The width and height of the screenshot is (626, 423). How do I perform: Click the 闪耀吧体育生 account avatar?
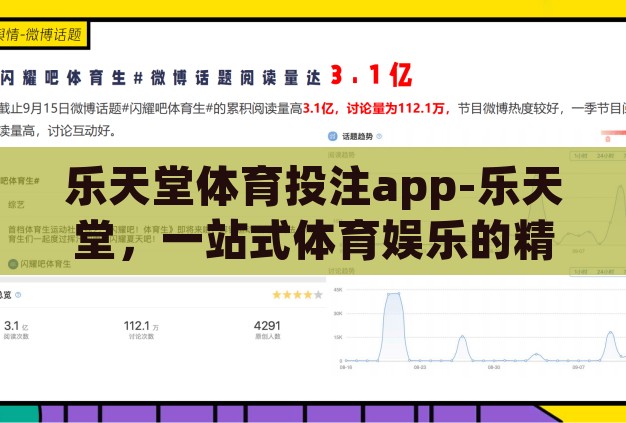(13, 264)
